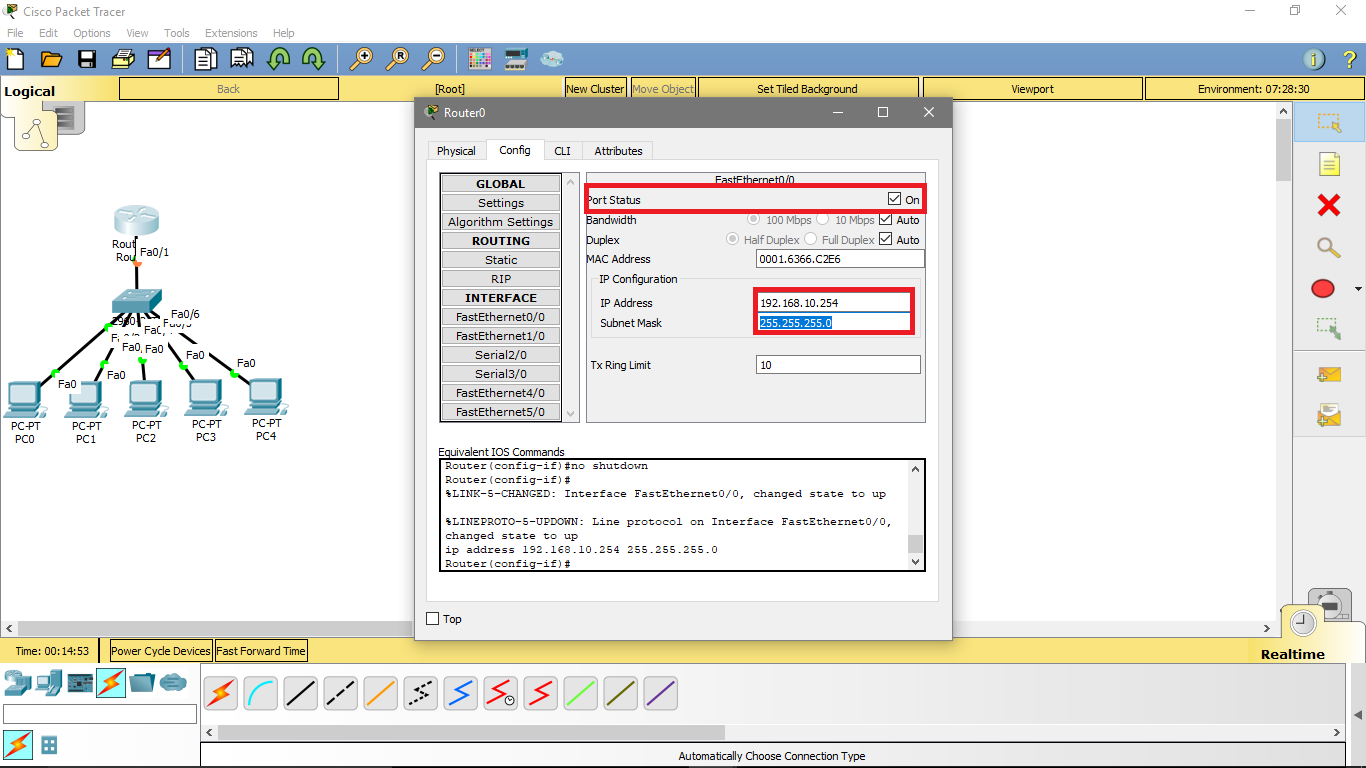The height and width of the screenshot is (768, 1366).
Task: Open Algorithm Settings in the config list
Action: [500, 222]
